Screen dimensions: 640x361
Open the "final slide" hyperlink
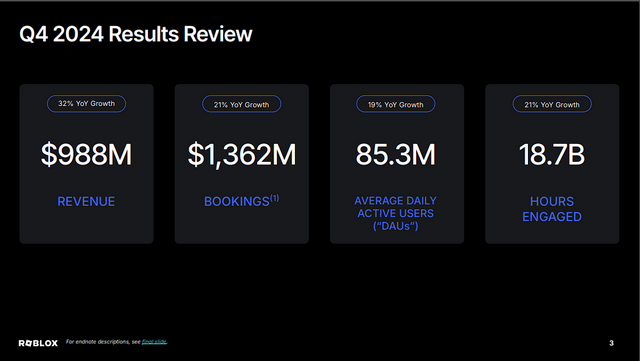click(154, 342)
